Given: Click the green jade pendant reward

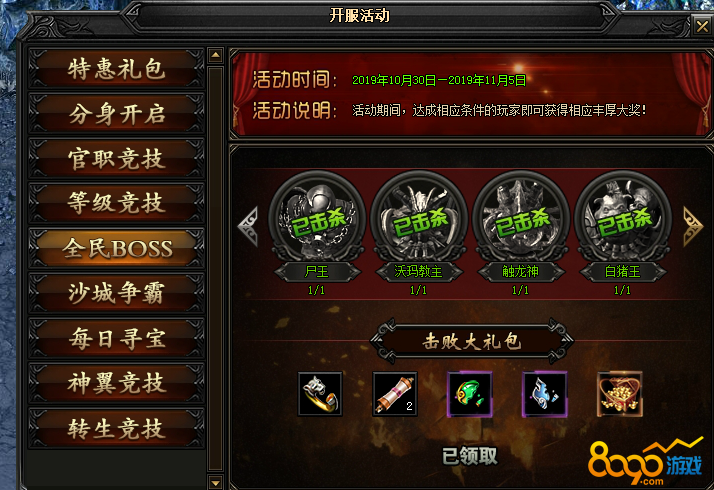Looking at the screenshot, I should (x=470, y=394).
